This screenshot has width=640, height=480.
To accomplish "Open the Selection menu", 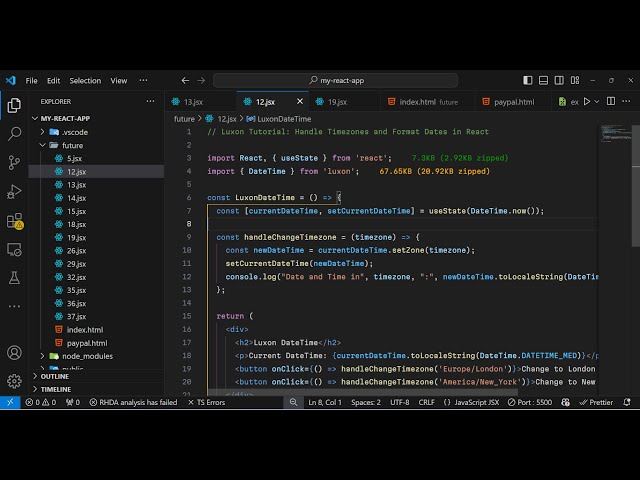I will pos(85,80).
